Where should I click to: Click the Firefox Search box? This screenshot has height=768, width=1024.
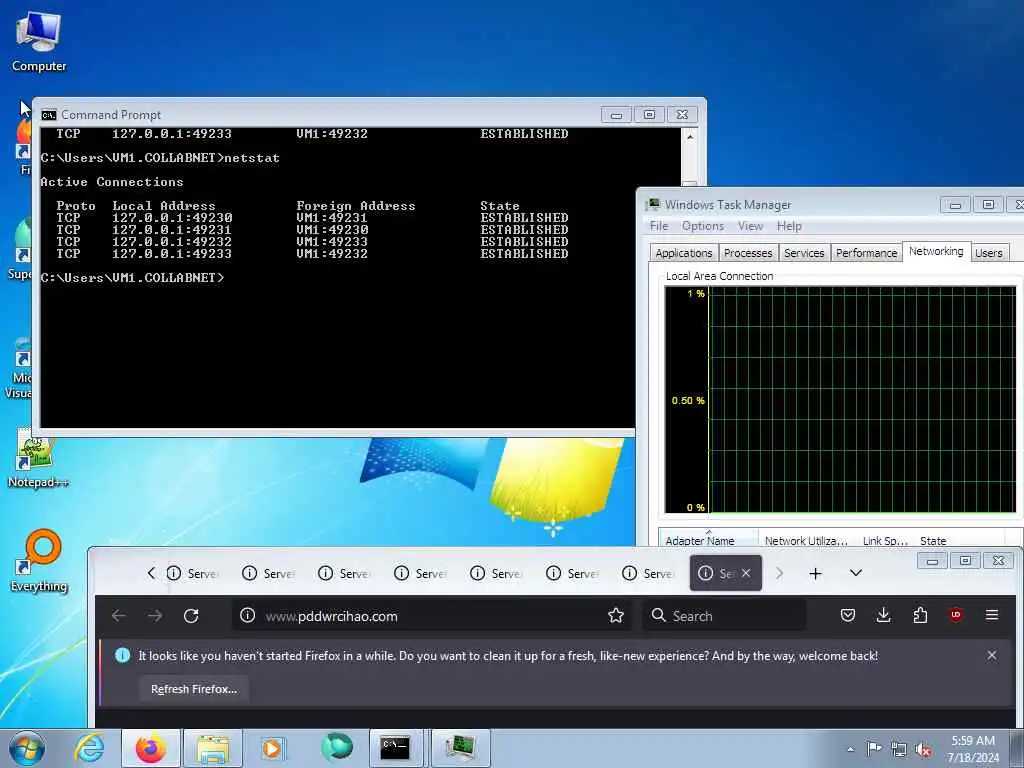point(724,615)
